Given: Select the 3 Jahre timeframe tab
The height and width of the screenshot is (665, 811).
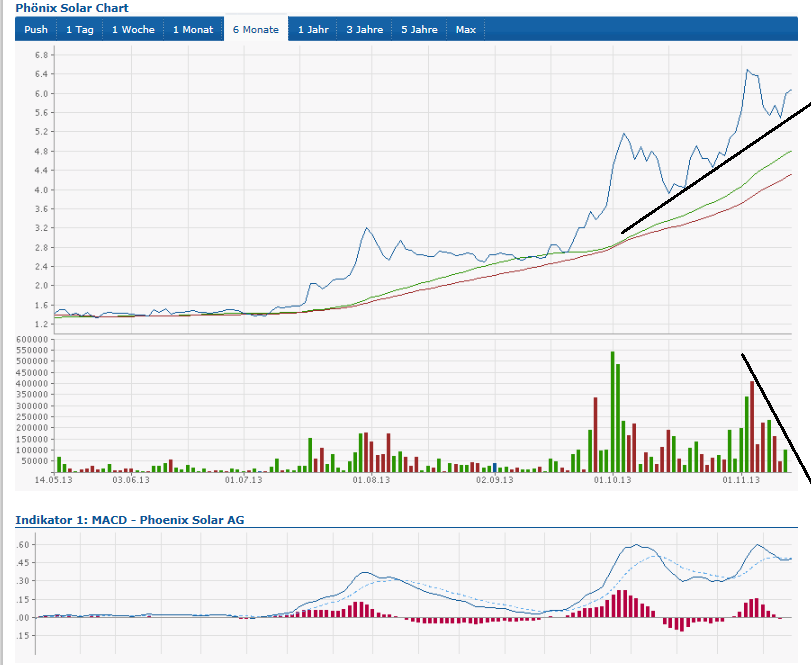Looking at the screenshot, I should (x=365, y=29).
